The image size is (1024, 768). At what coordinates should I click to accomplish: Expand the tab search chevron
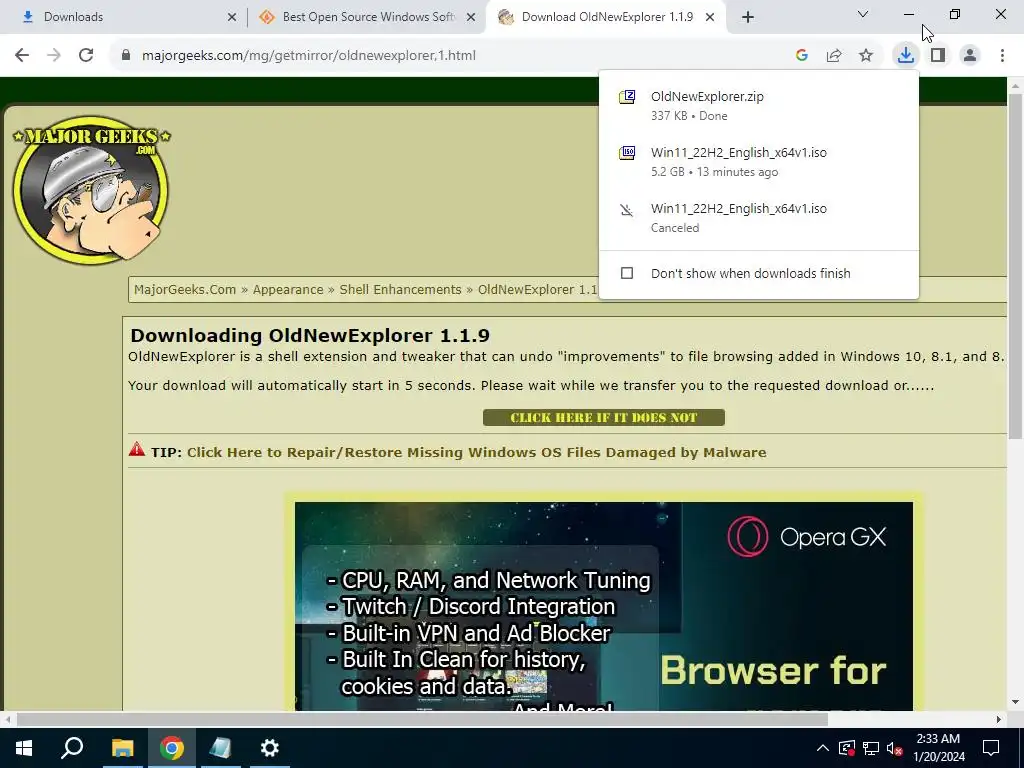click(x=863, y=14)
